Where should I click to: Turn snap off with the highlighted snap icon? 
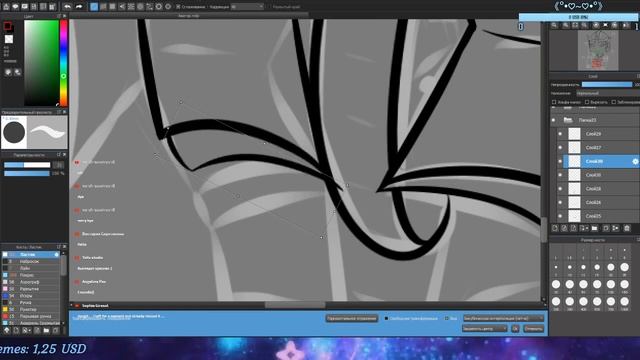click(94, 7)
